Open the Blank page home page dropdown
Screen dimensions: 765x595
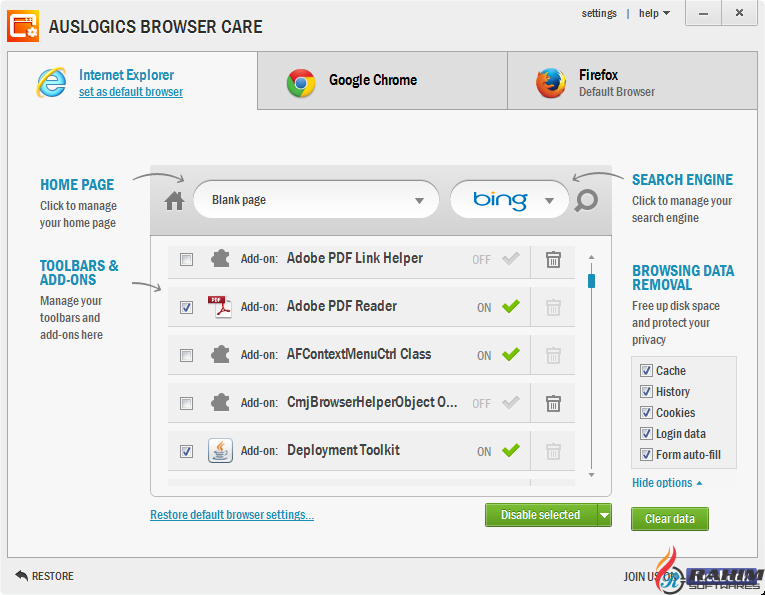316,200
